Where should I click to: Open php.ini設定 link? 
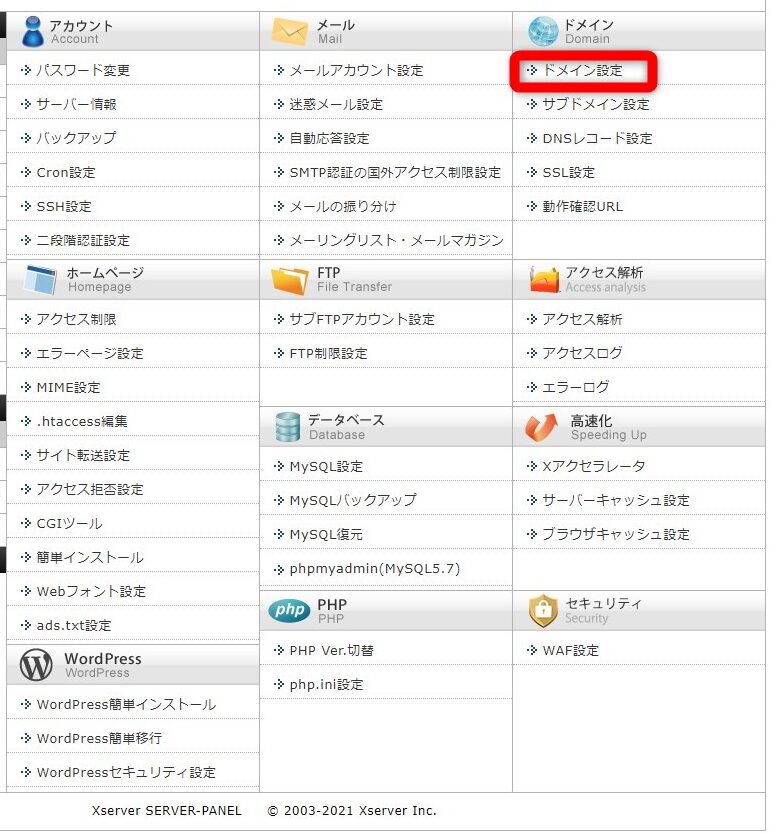(x=326, y=685)
